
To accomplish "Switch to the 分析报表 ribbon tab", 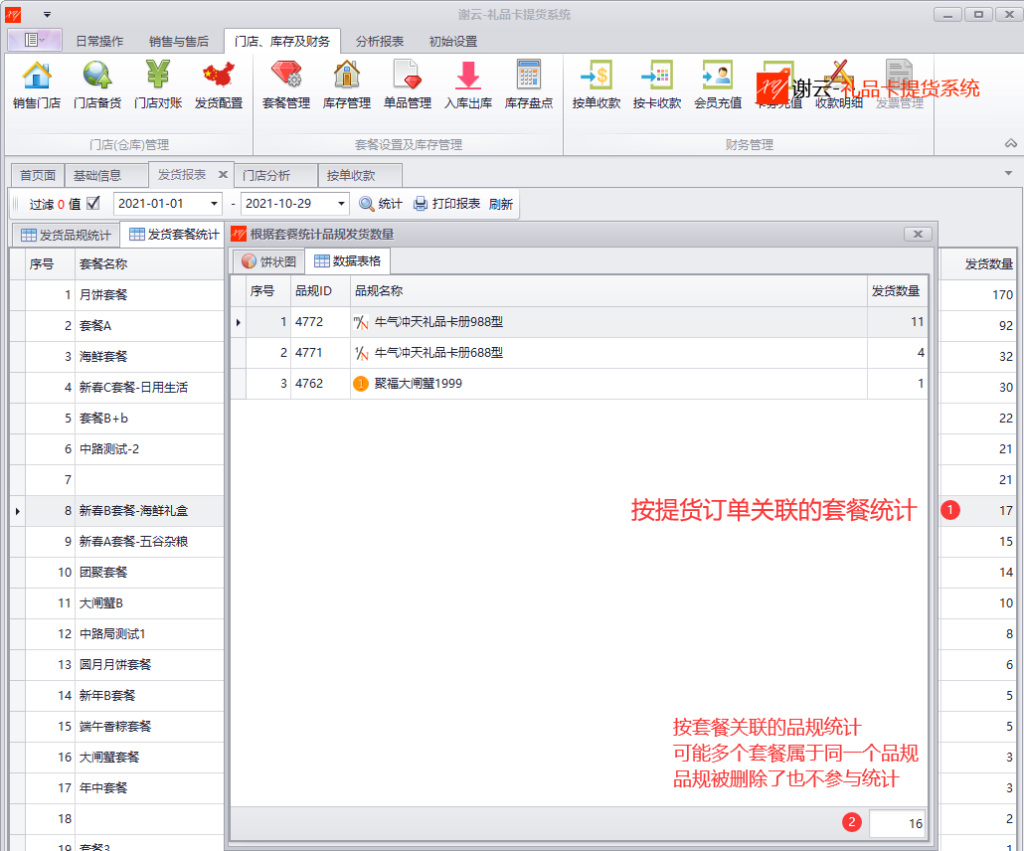I will [379, 41].
